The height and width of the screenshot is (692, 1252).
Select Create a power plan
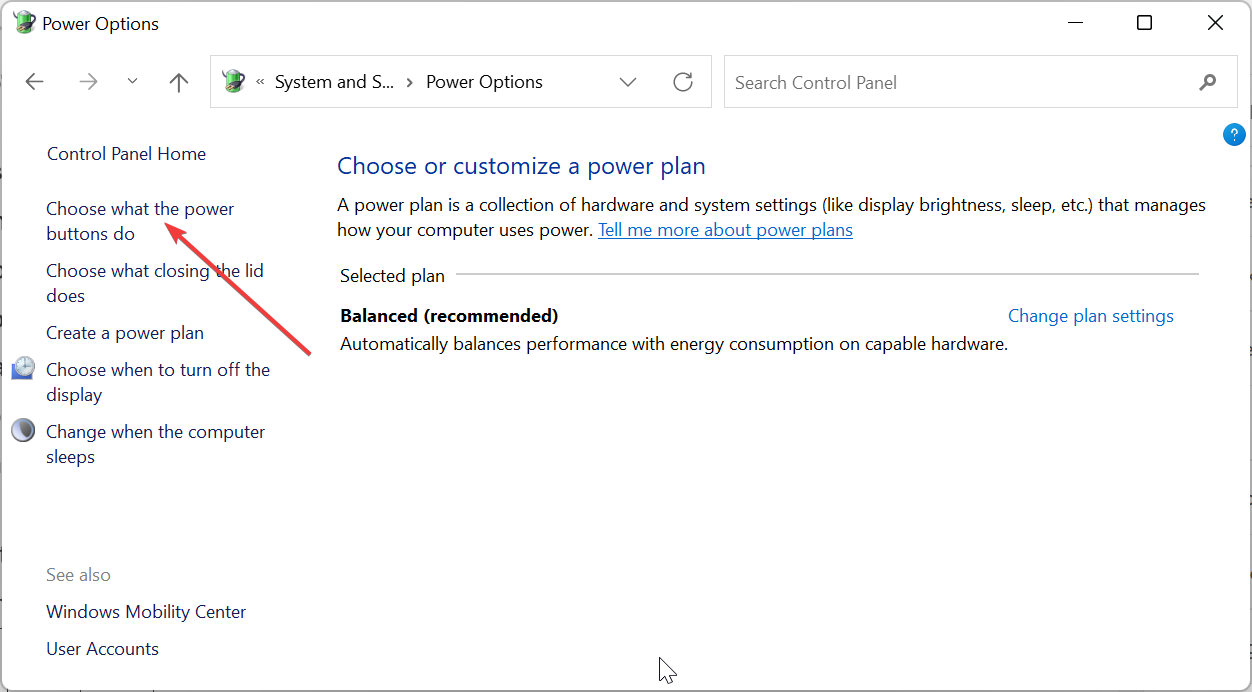click(125, 333)
